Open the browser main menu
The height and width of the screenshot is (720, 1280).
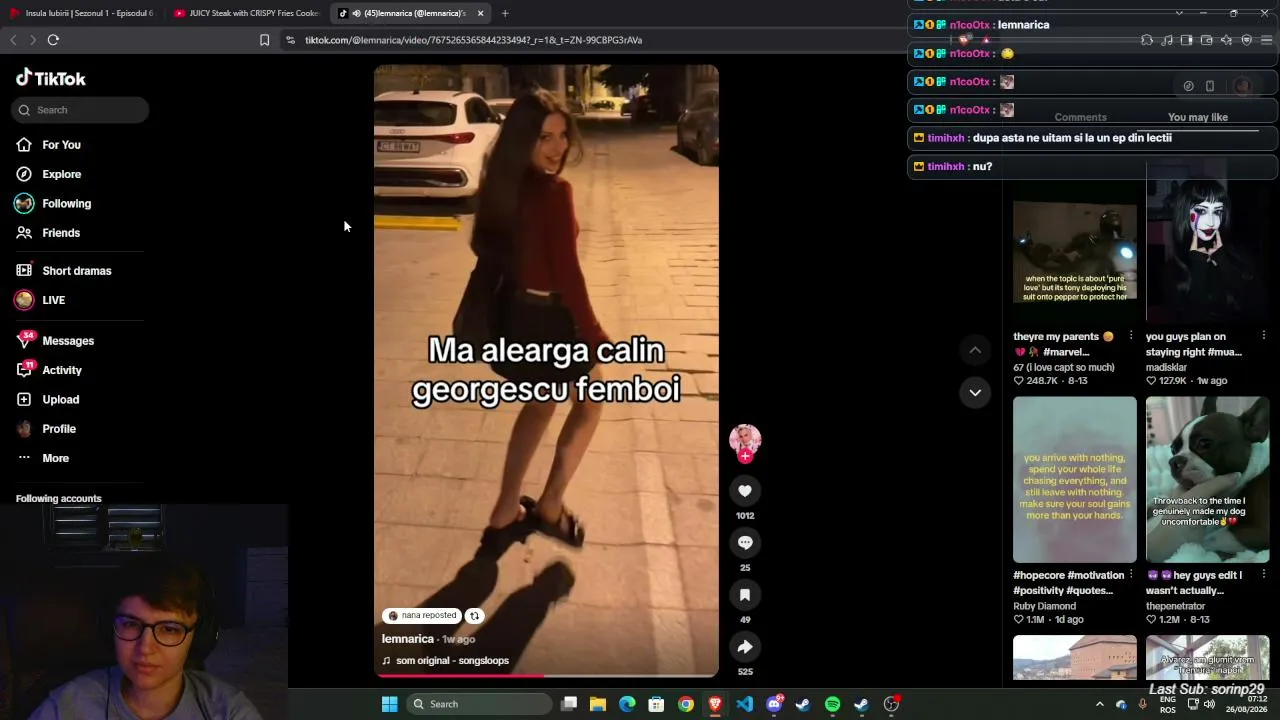[x=1266, y=40]
